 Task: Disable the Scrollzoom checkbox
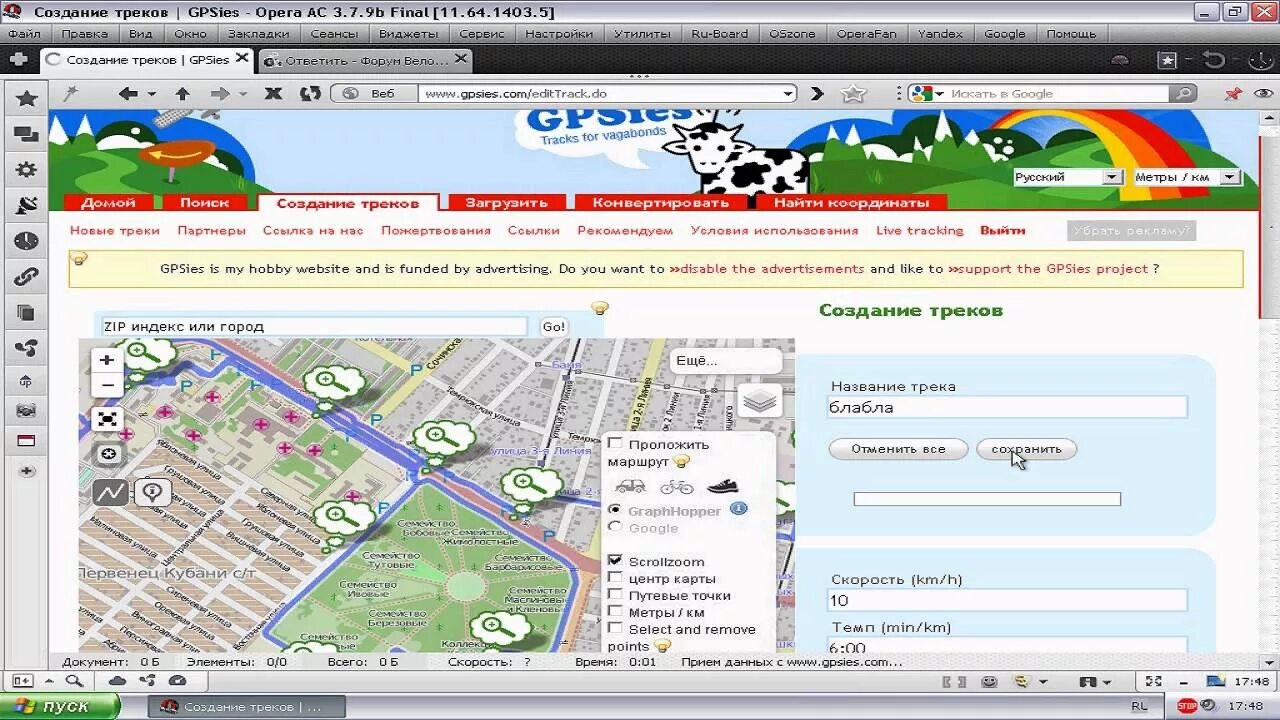615,561
